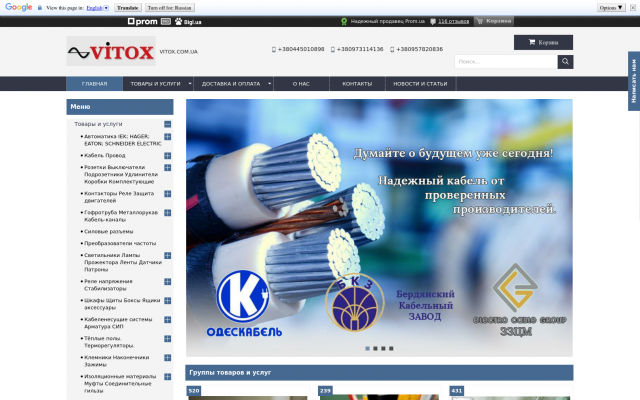This screenshot has height=400, width=640.
Task: Open the top bar Корзина cart
Action: 494,21
